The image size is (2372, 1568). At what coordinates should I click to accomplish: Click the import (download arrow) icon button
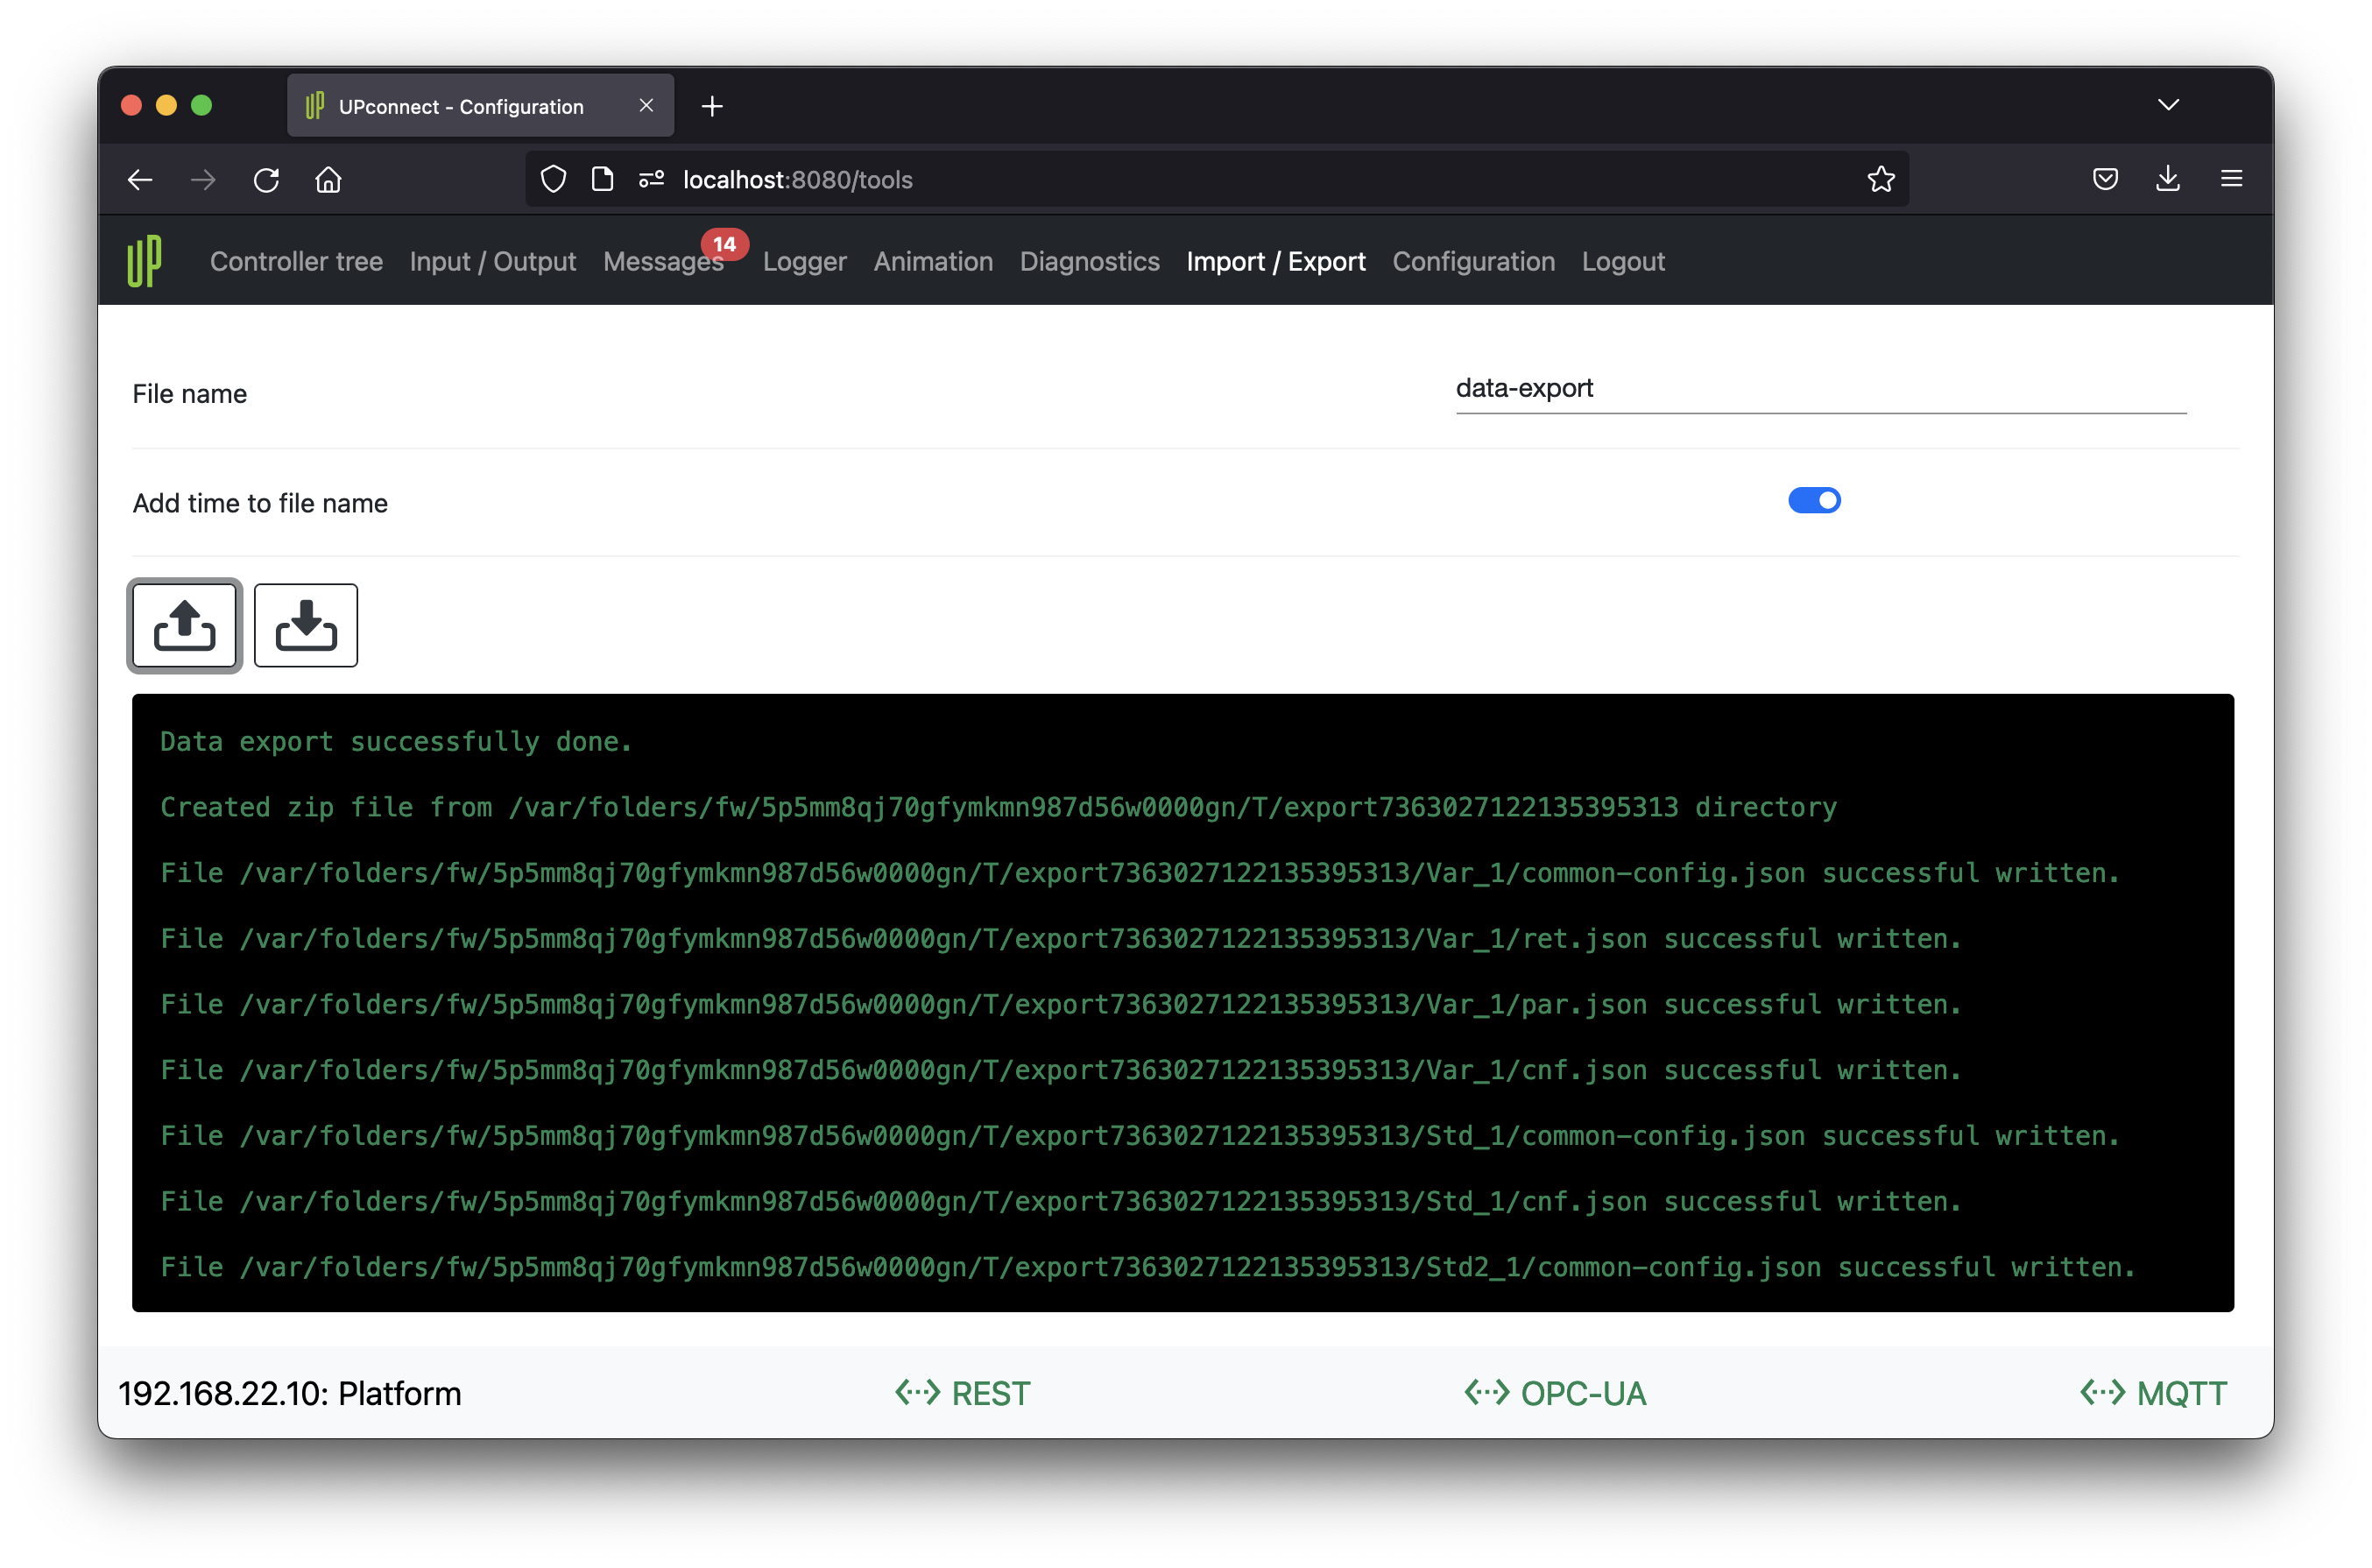306,626
